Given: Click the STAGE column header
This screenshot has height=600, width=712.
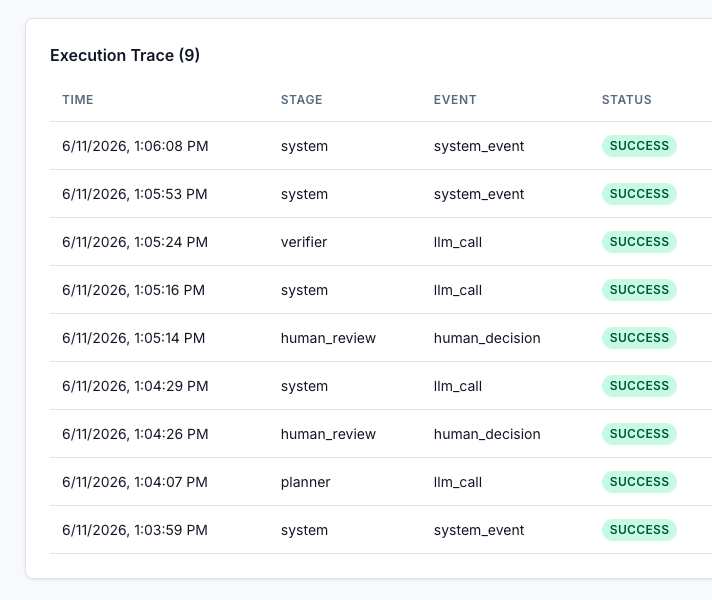Looking at the screenshot, I should (302, 99).
